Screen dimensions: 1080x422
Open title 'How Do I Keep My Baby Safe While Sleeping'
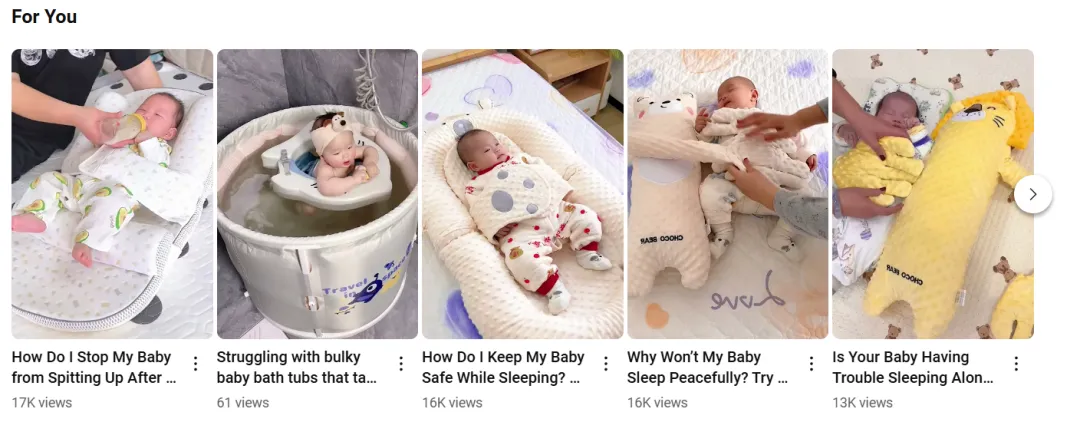click(x=503, y=368)
